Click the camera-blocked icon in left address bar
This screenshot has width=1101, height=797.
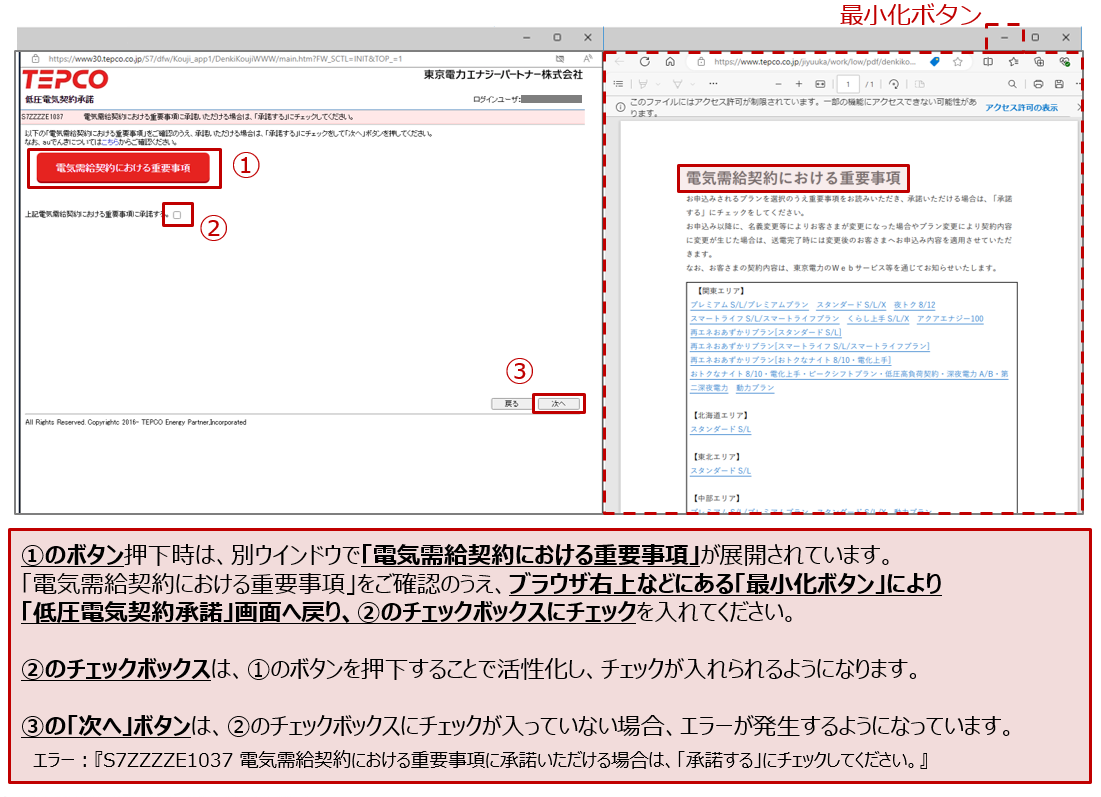560,59
